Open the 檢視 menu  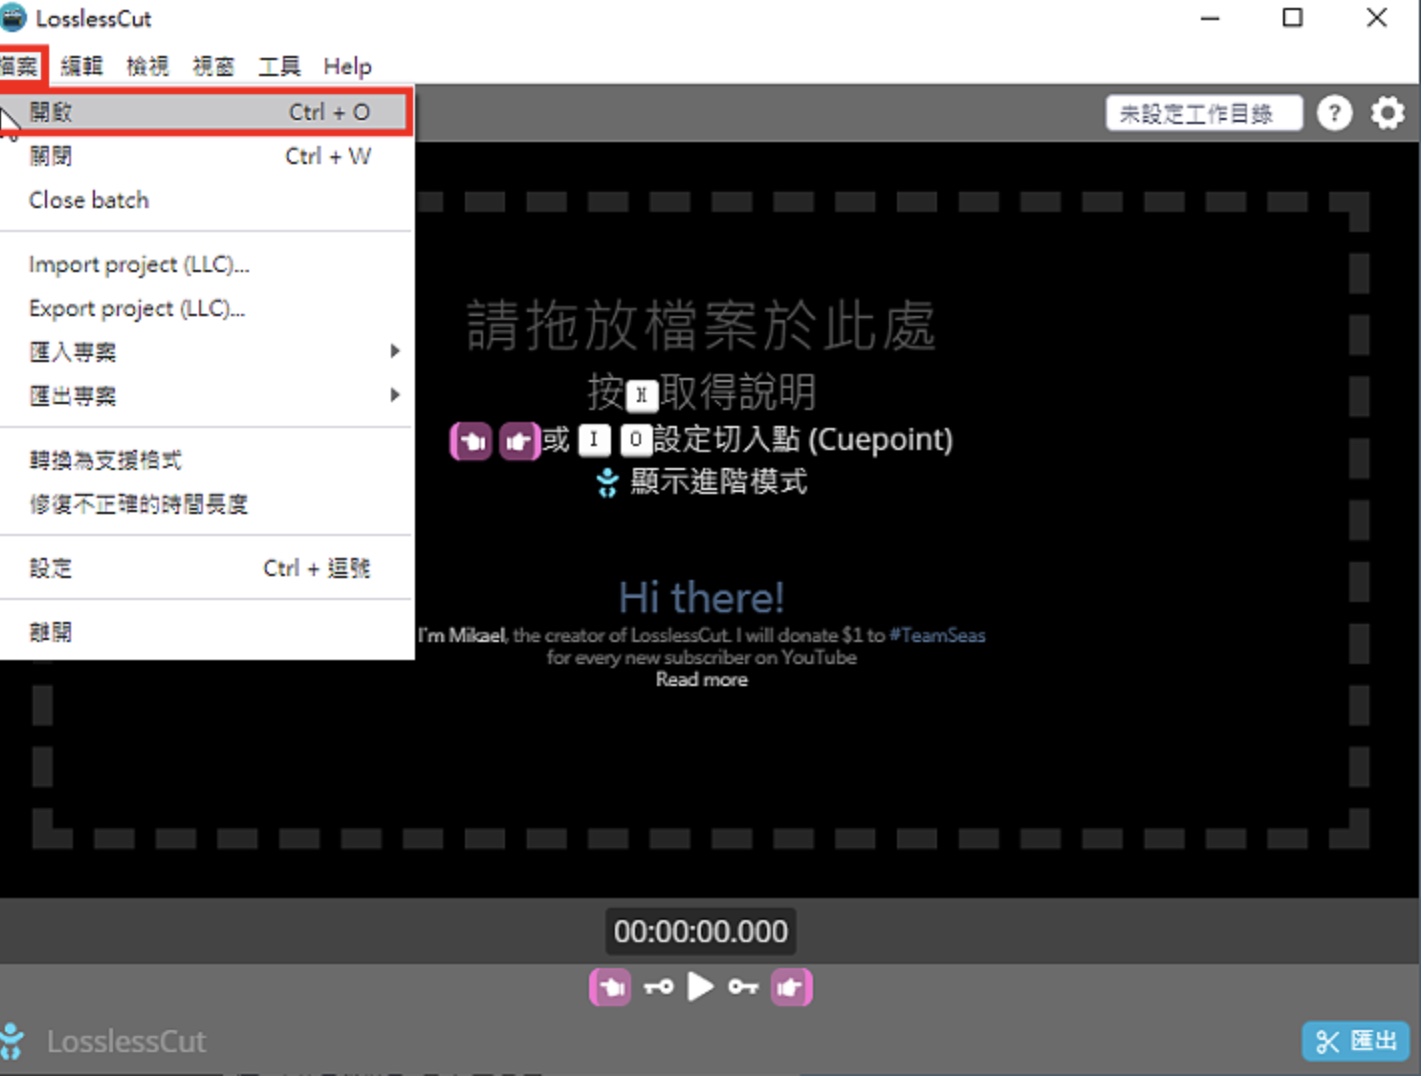point(147,66)
